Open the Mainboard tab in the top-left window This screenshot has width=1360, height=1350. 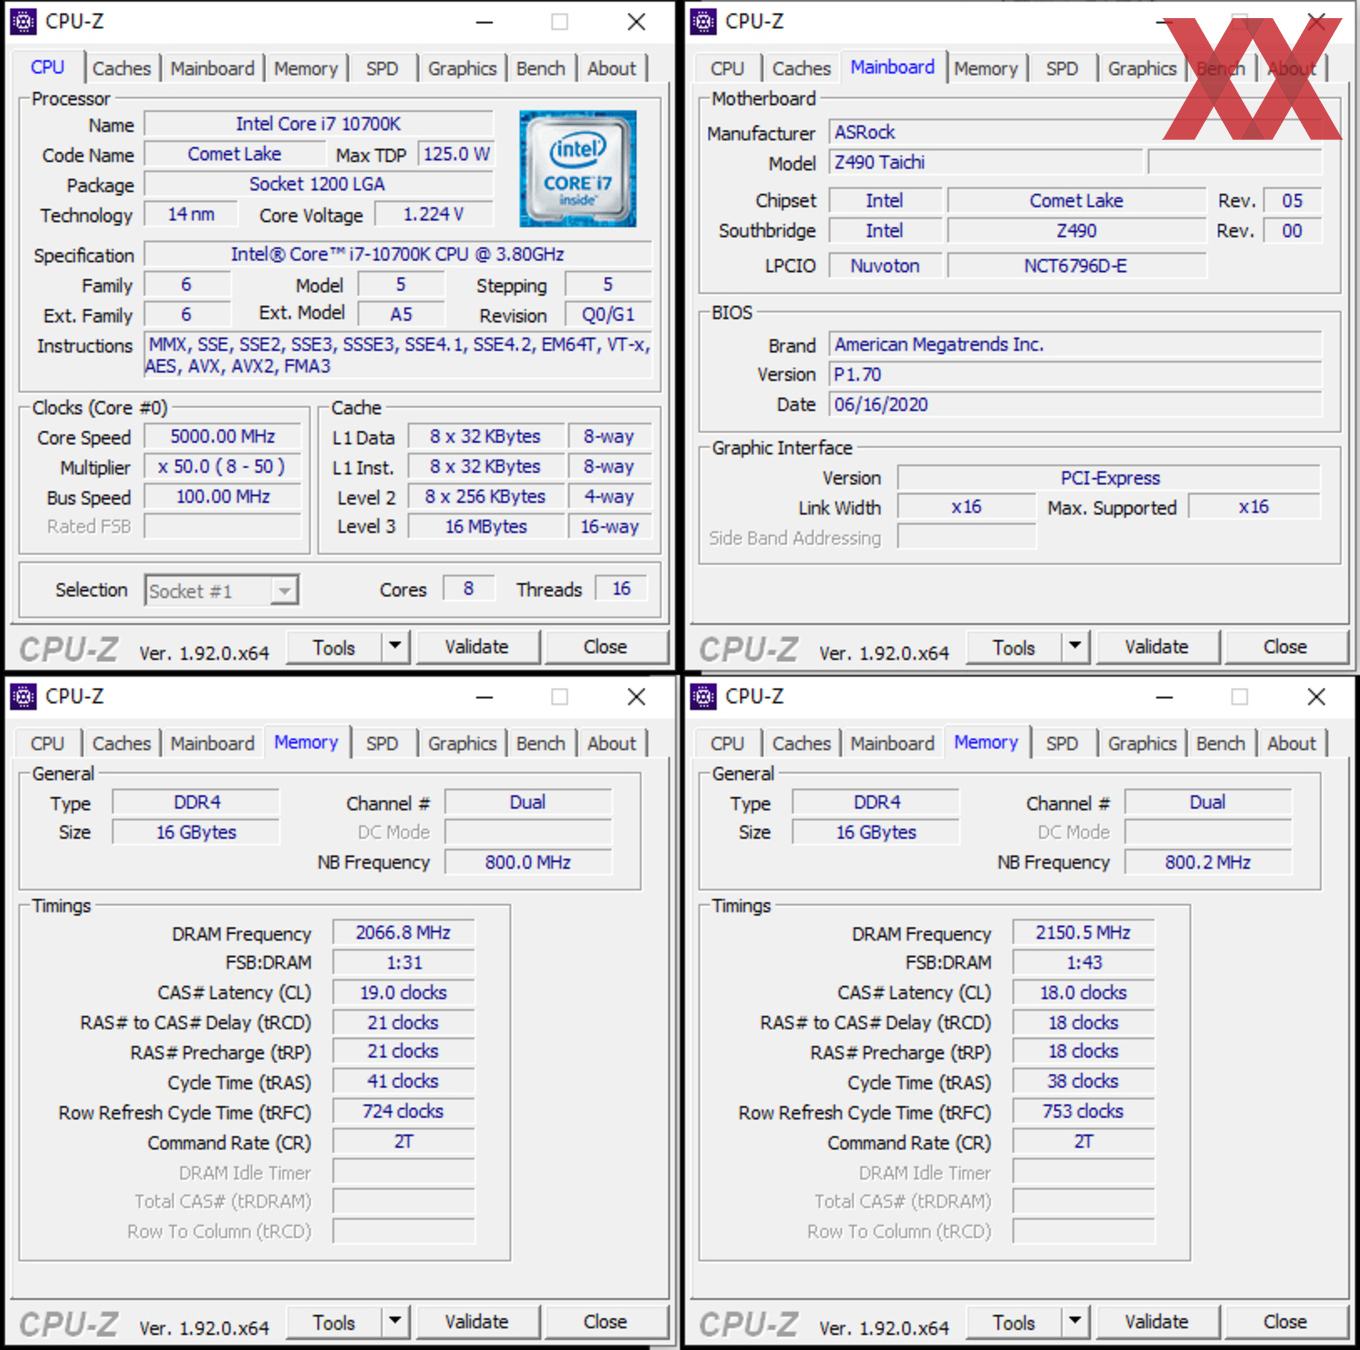point(212,68)
